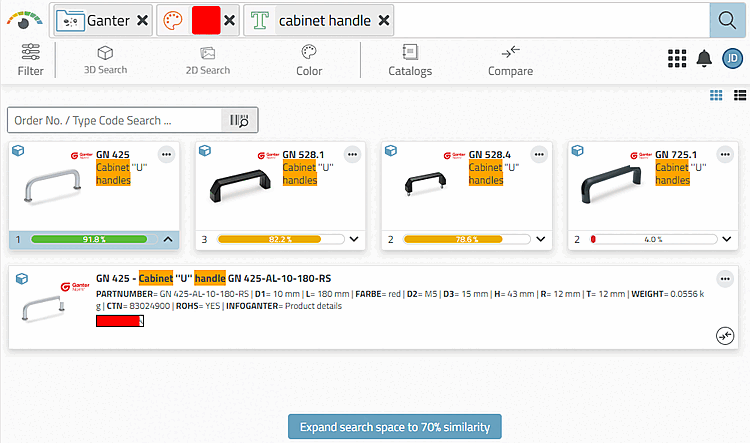Remove the cabinet handle text filter
Viewport: 750px width, 443px height.
click(x=384, y=21)
